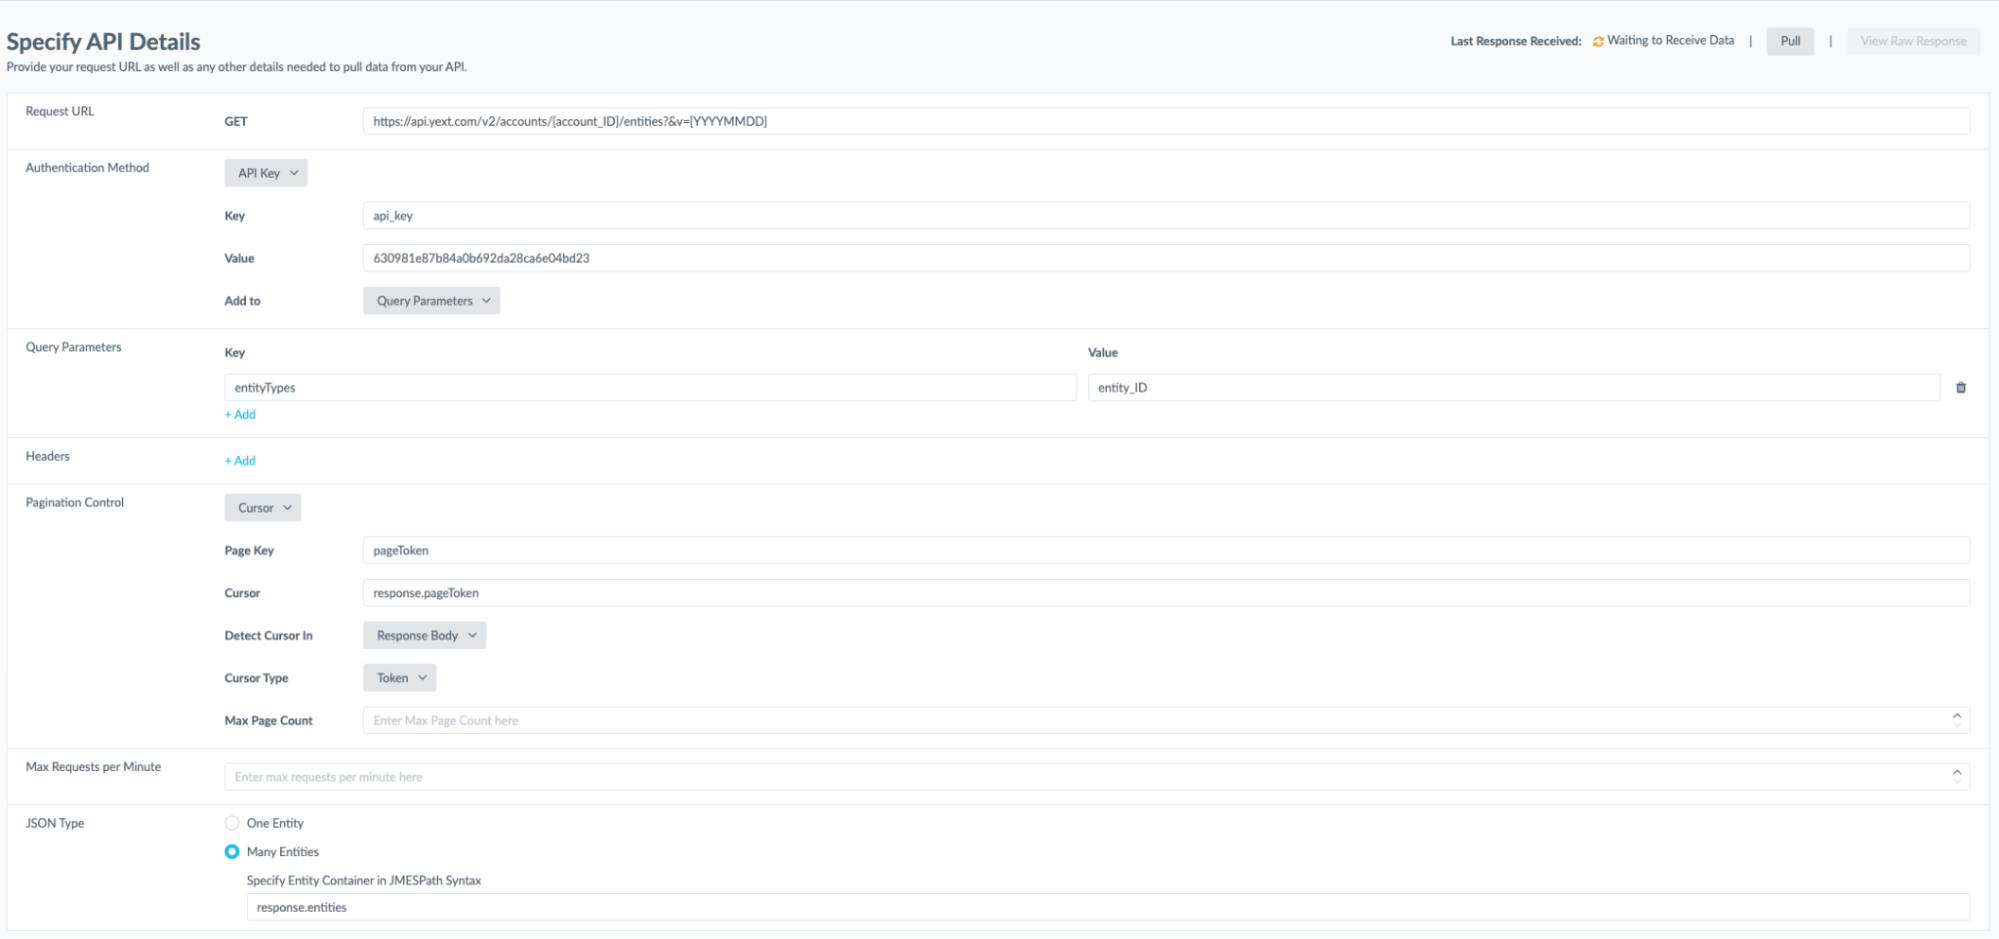Viewport: 1999px width, 939px height.
Task: Select the Many Entities radio option
Action: click(232, 852)
